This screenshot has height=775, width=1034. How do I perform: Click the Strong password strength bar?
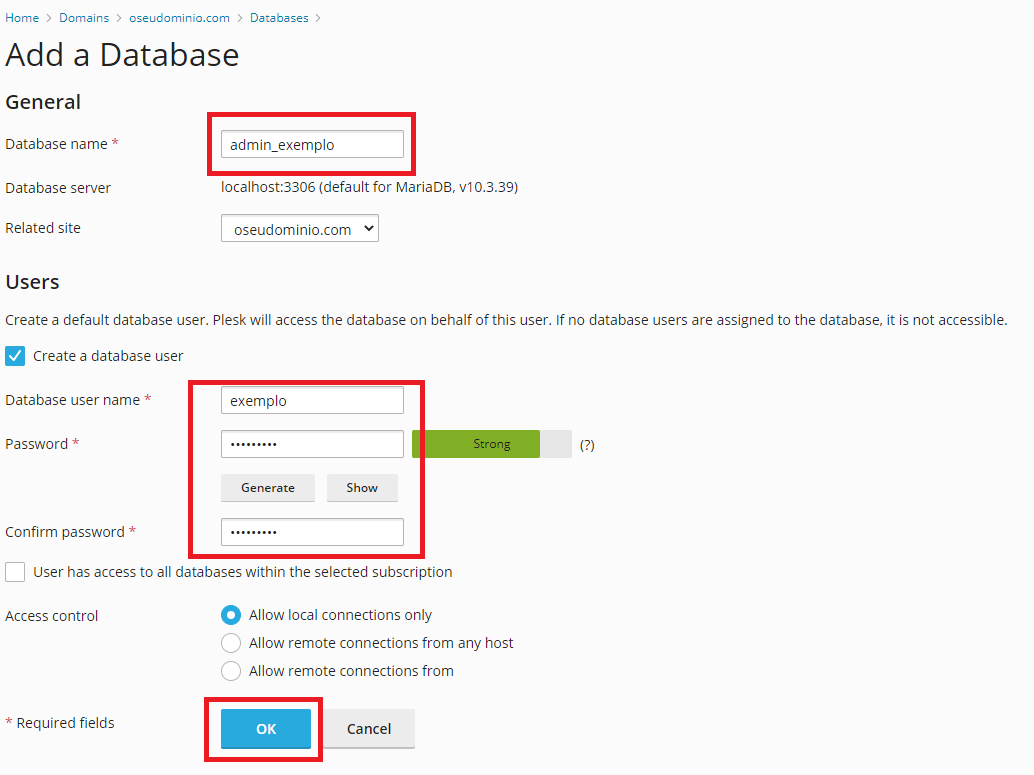tap(491, 444)
